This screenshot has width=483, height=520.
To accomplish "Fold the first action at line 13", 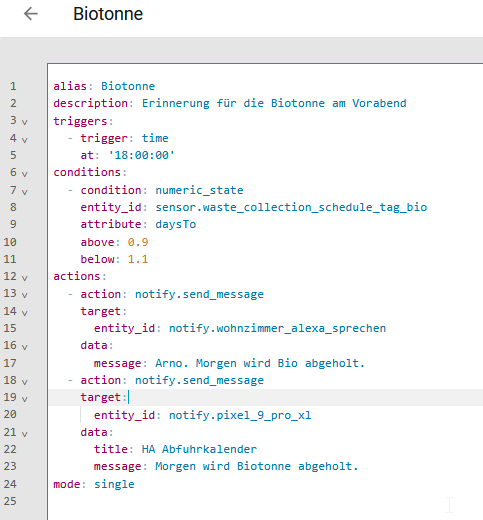I will [x=24, y=295].
